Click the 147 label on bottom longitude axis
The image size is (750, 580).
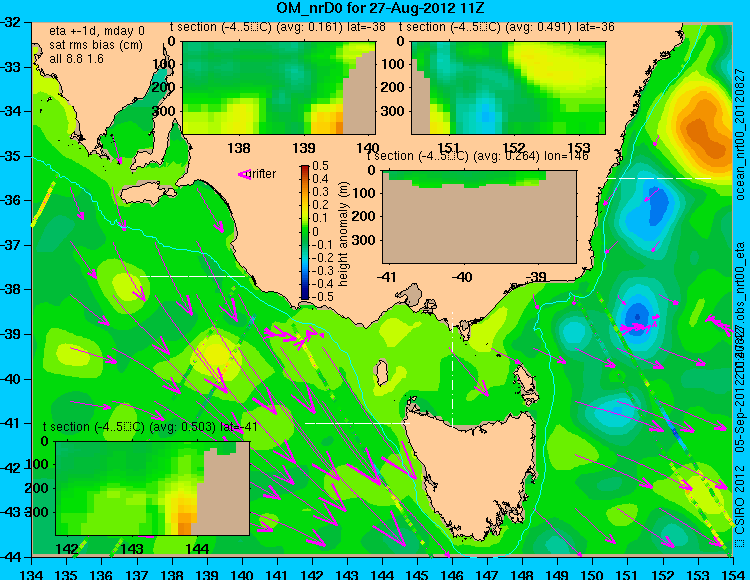tap(487, 574)
